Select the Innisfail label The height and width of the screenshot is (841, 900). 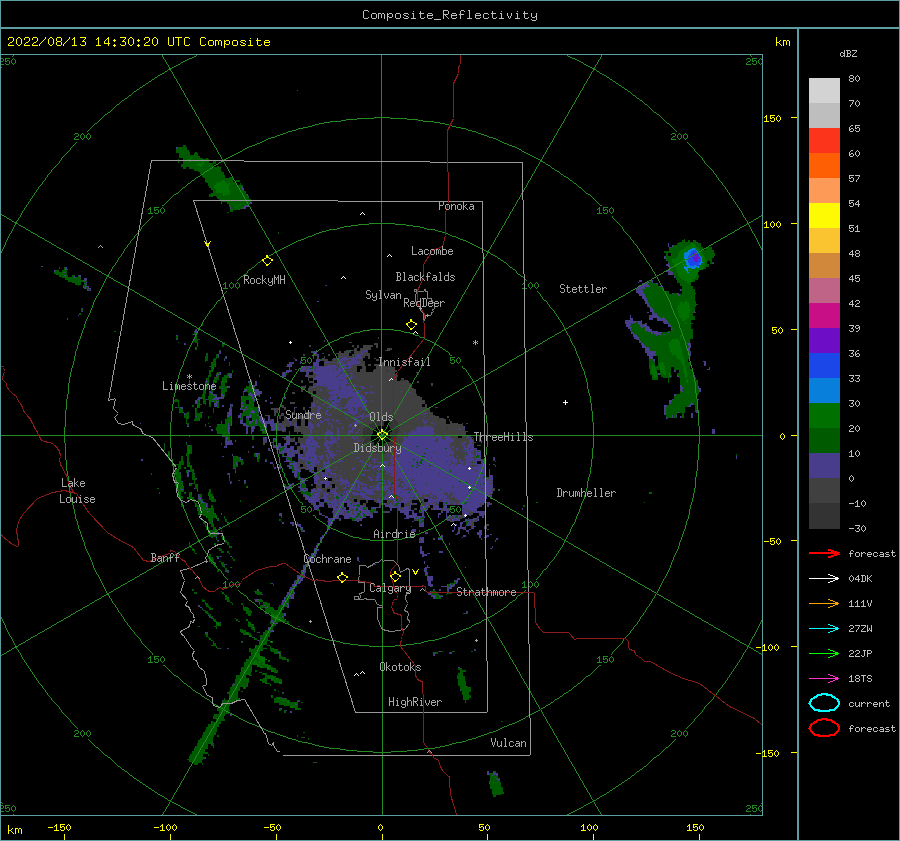click(x=404, y=362)
